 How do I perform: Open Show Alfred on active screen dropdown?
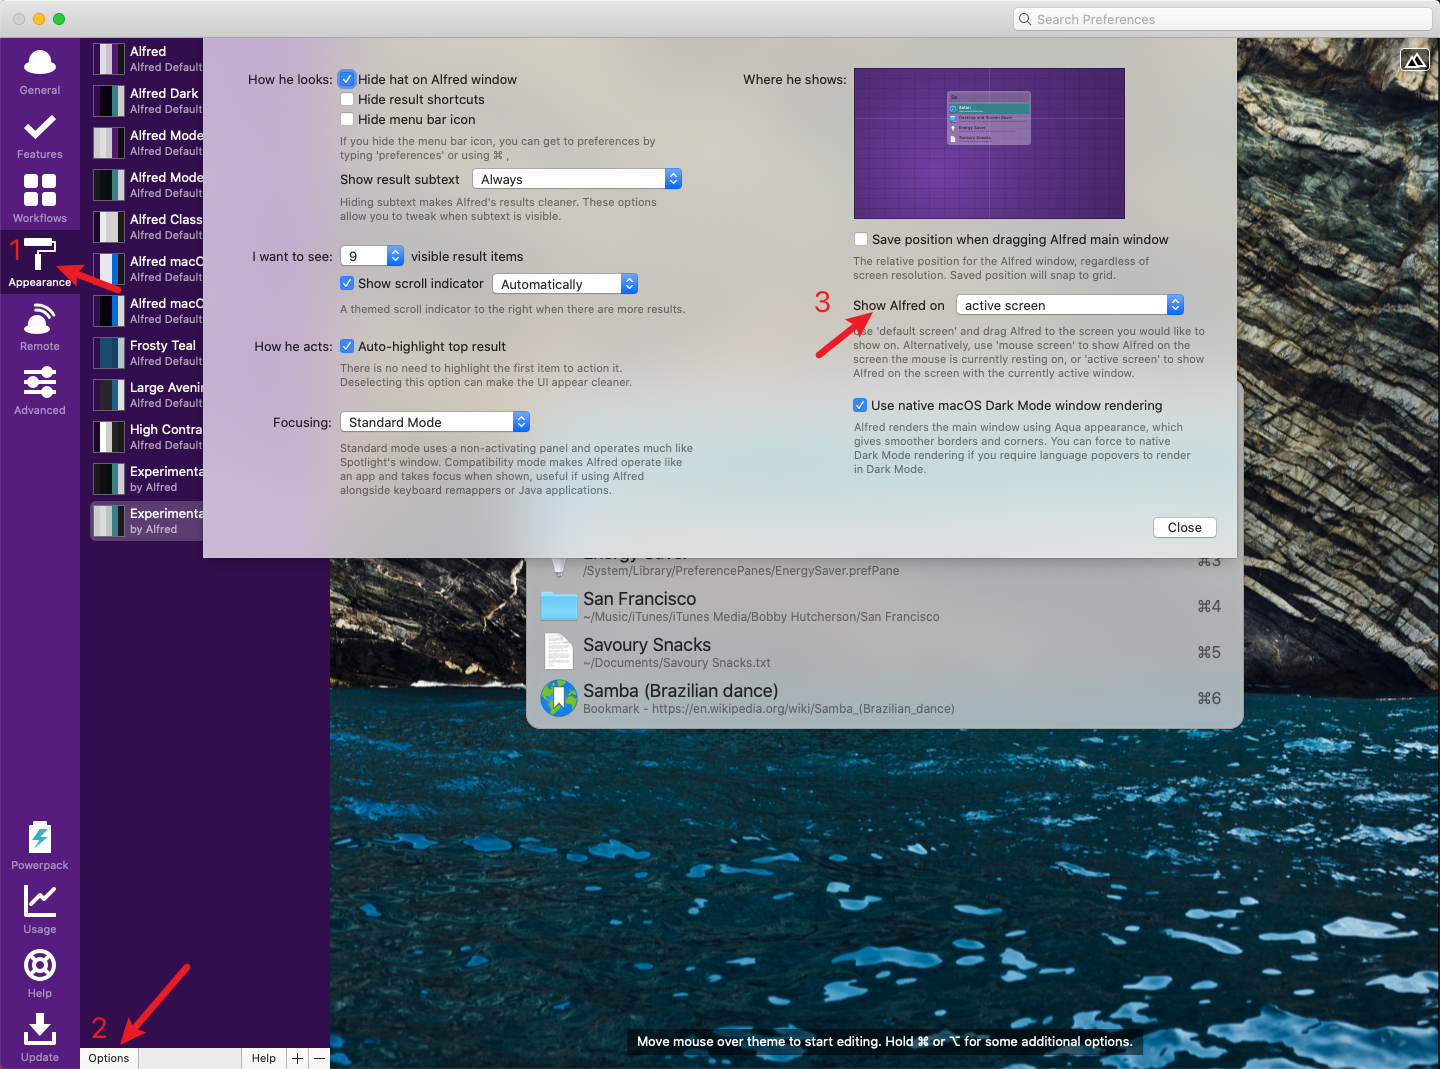pos(1070,305)
